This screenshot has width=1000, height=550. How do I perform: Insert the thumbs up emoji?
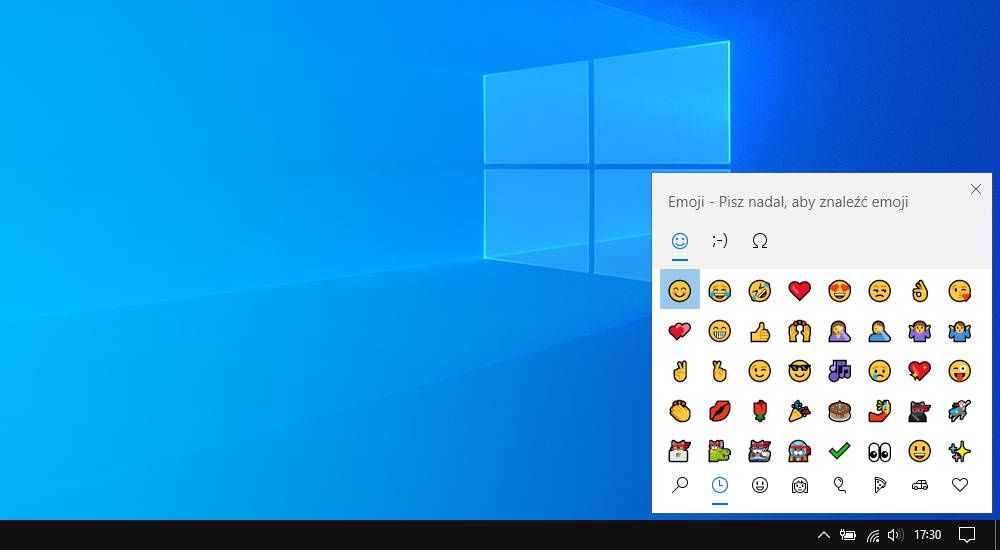coord(760,331)
